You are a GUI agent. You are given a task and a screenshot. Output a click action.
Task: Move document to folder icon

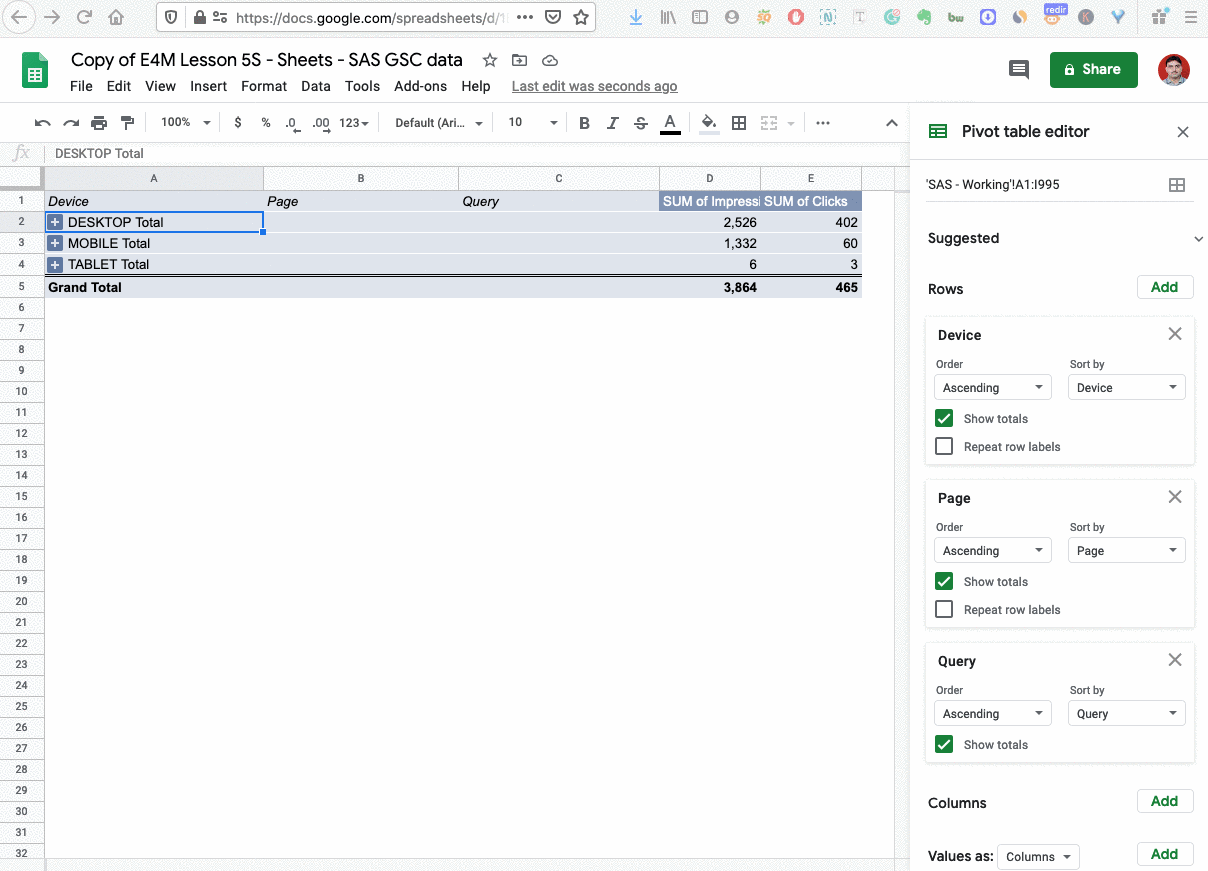point(520,60)
